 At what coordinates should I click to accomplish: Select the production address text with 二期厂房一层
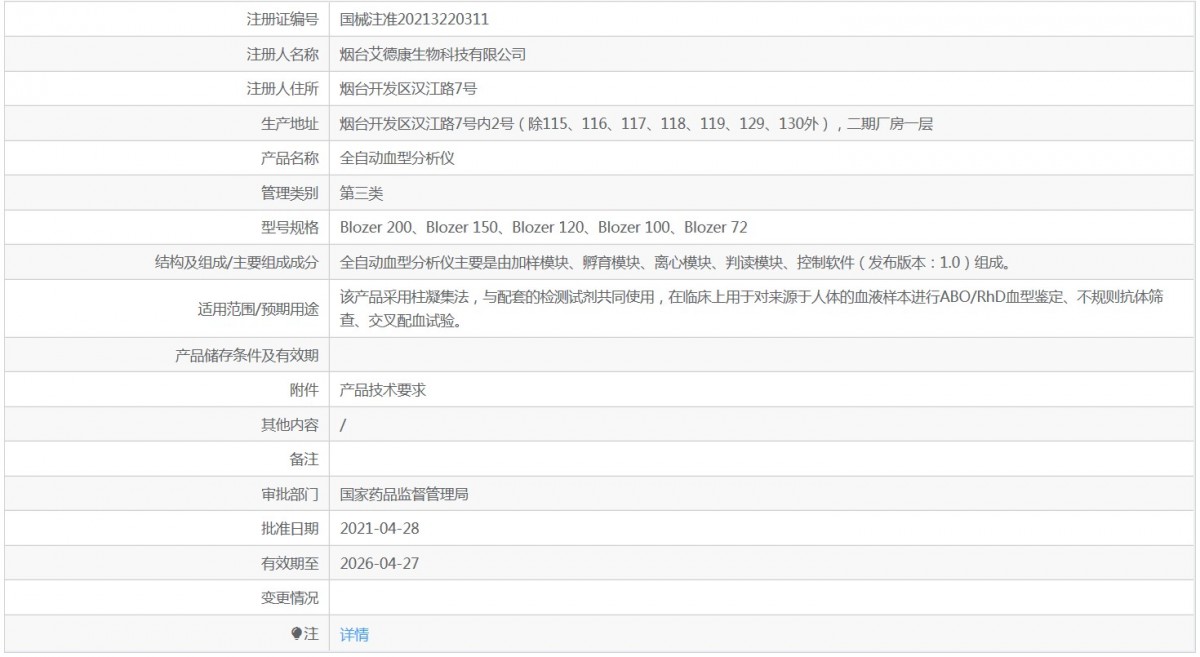click(x=637, y=124)
